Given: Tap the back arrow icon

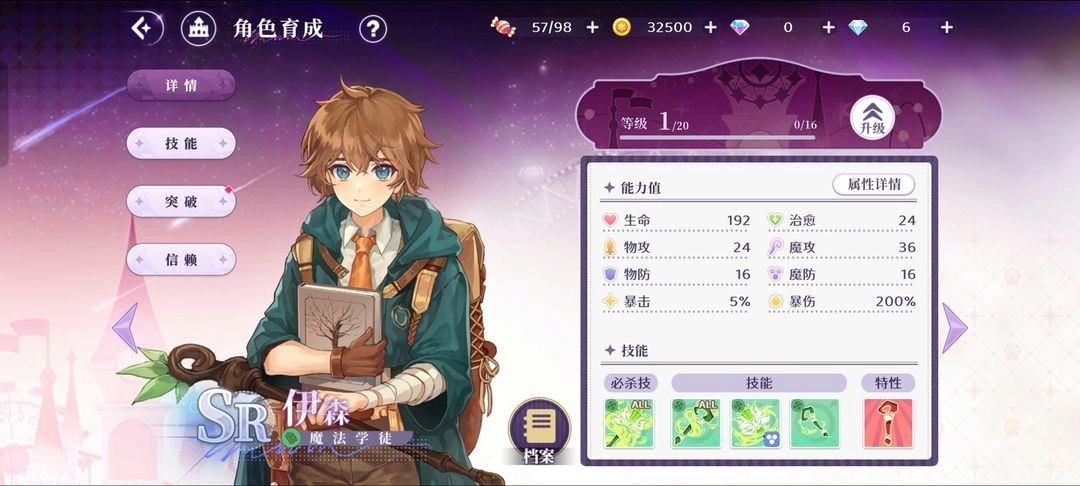Looking at the screenshot, I should tap(143, 29).
